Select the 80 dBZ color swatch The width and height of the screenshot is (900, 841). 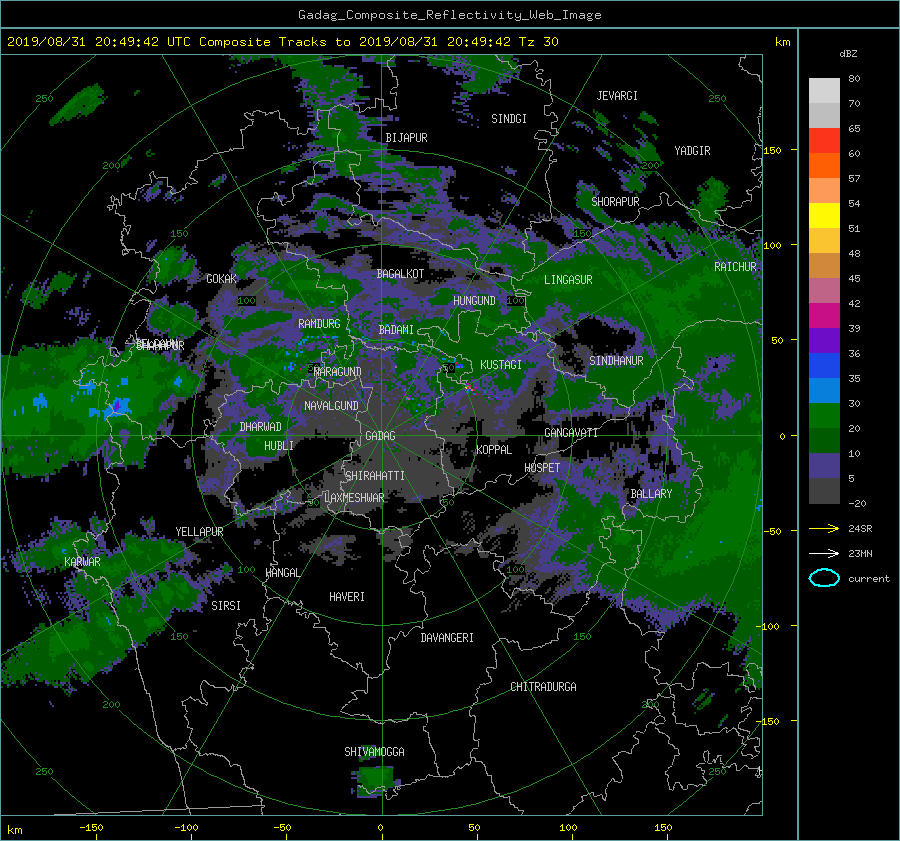824,90
